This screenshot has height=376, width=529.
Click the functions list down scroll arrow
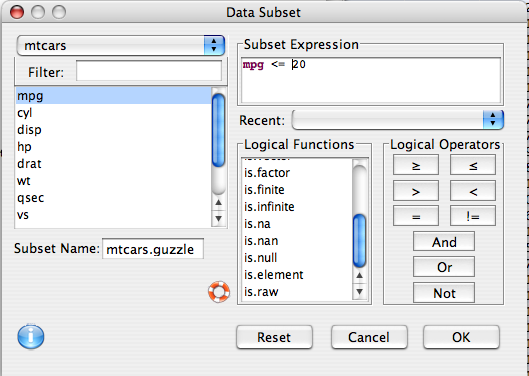pos(360,292)
